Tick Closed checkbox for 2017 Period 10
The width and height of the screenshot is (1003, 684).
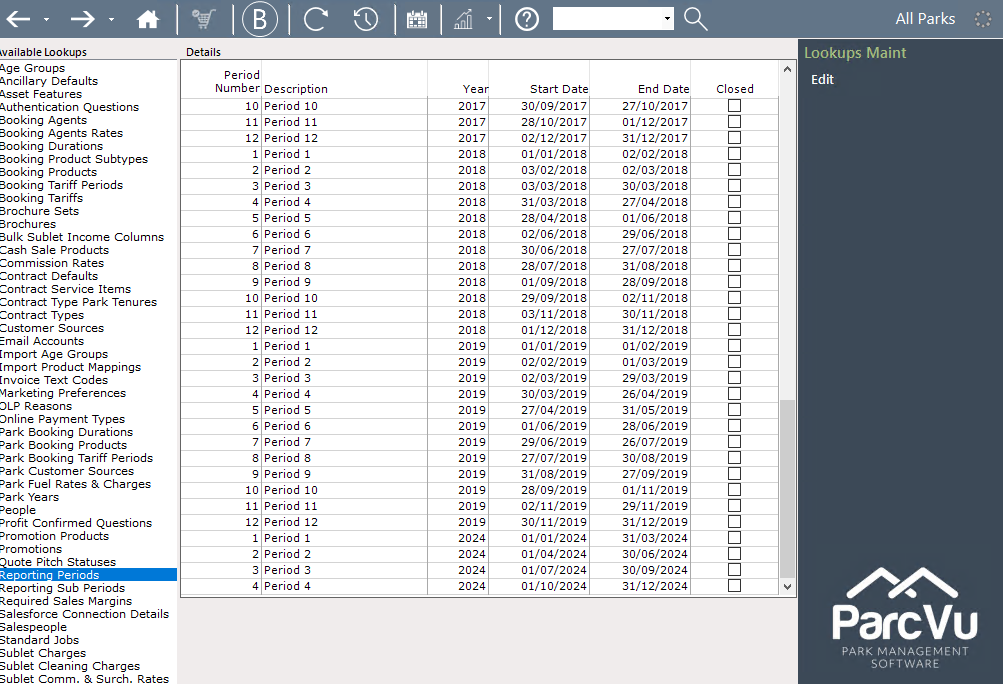(734, 106)
